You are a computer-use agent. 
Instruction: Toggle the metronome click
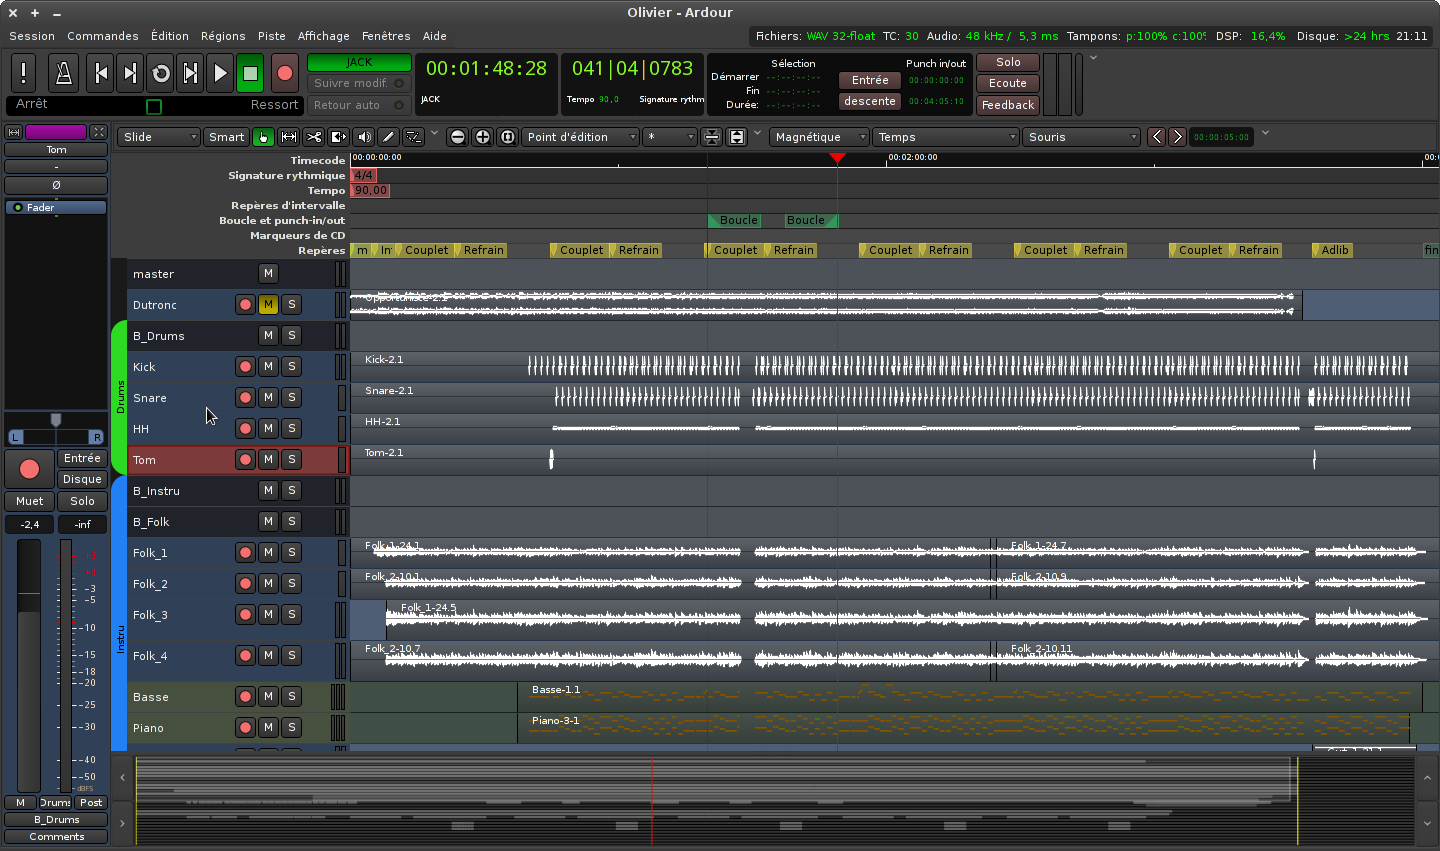coord(63,73)
